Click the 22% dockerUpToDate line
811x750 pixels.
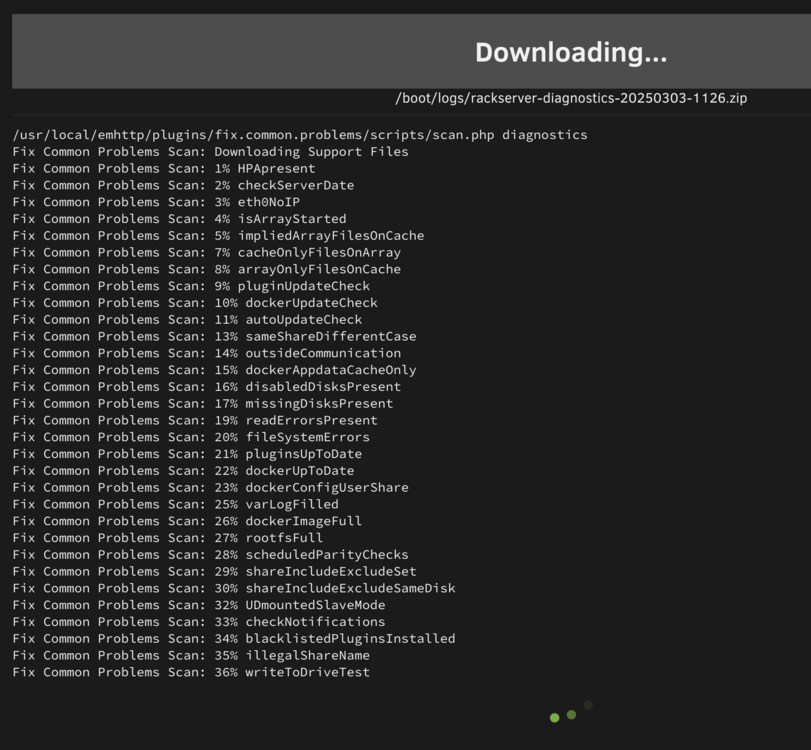click(184, 471)
